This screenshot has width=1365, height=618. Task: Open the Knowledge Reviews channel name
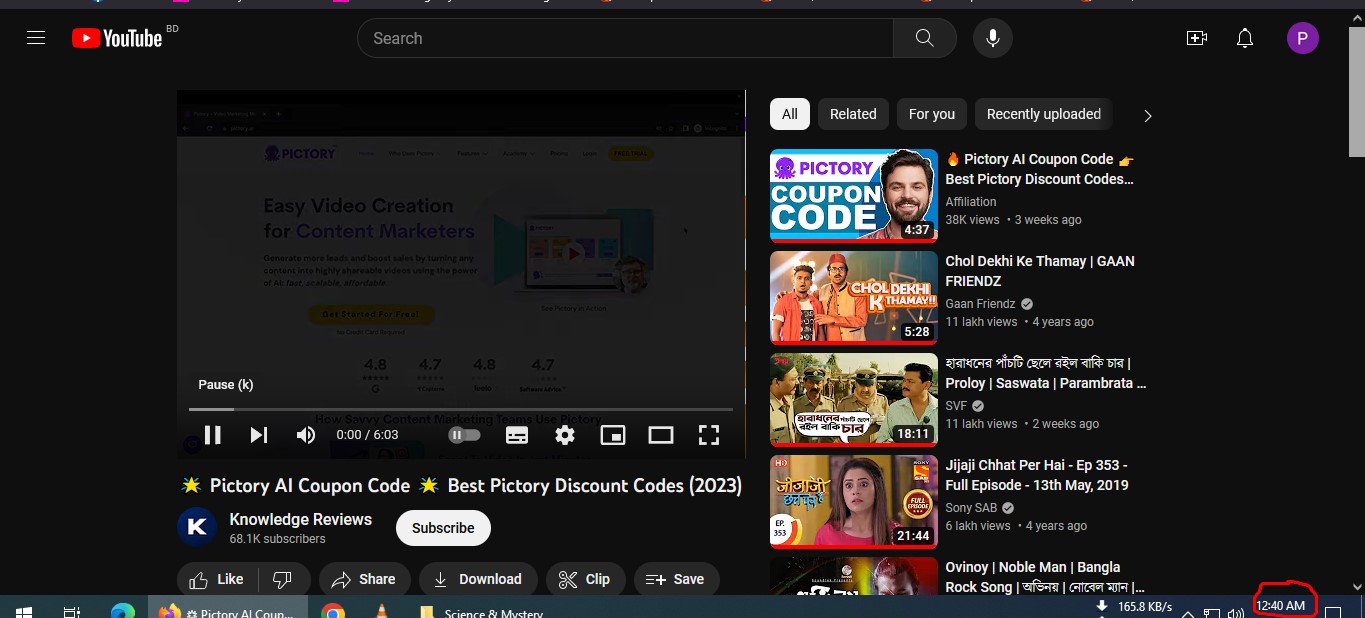(x=301, y=519)
